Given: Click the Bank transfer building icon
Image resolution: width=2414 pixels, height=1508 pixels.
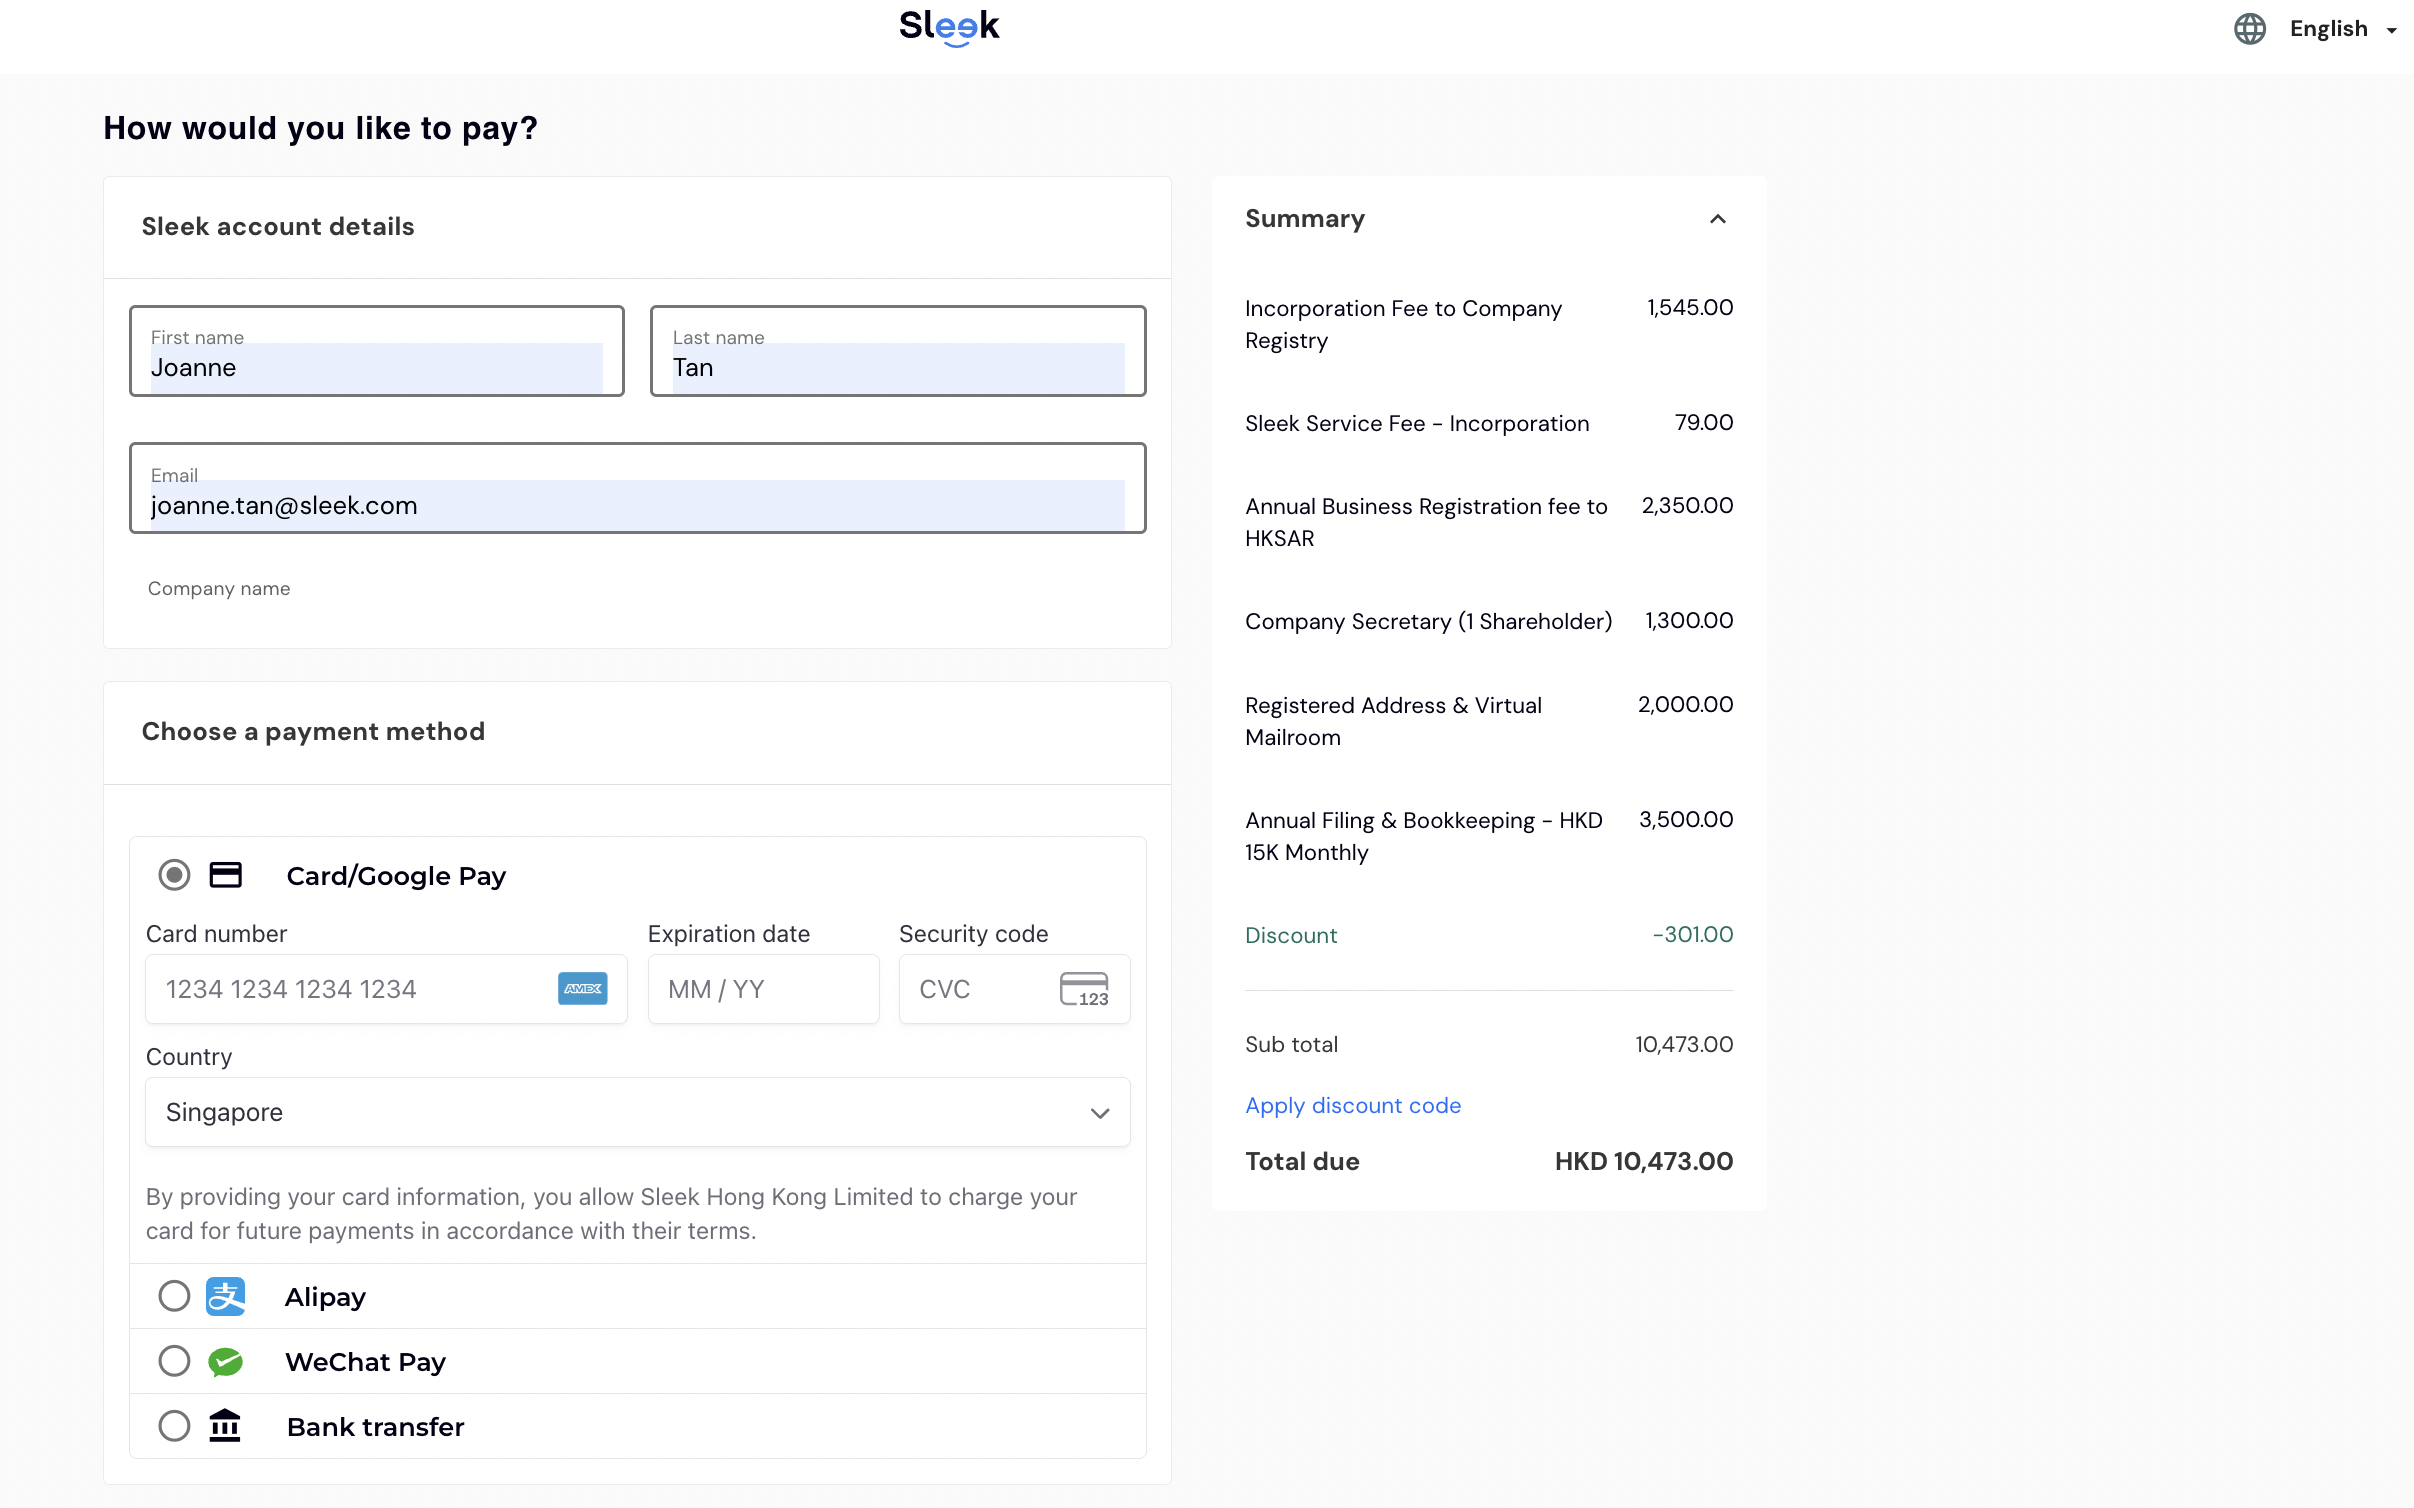Looking at the screenshot, I should coord(225,1425).
